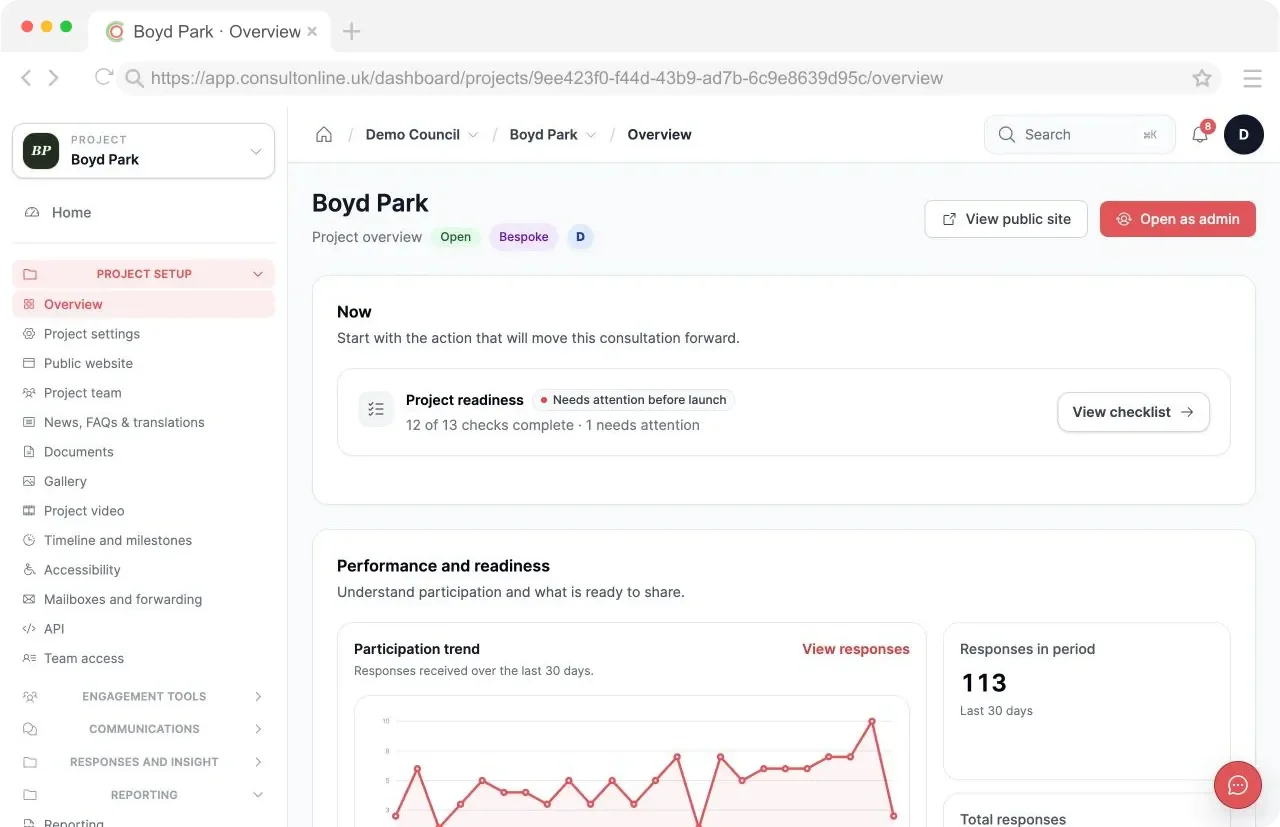Click the Project team people icon
This screenshot has height=827, width=1280.
pyautogui.click(x=29, y=393)
